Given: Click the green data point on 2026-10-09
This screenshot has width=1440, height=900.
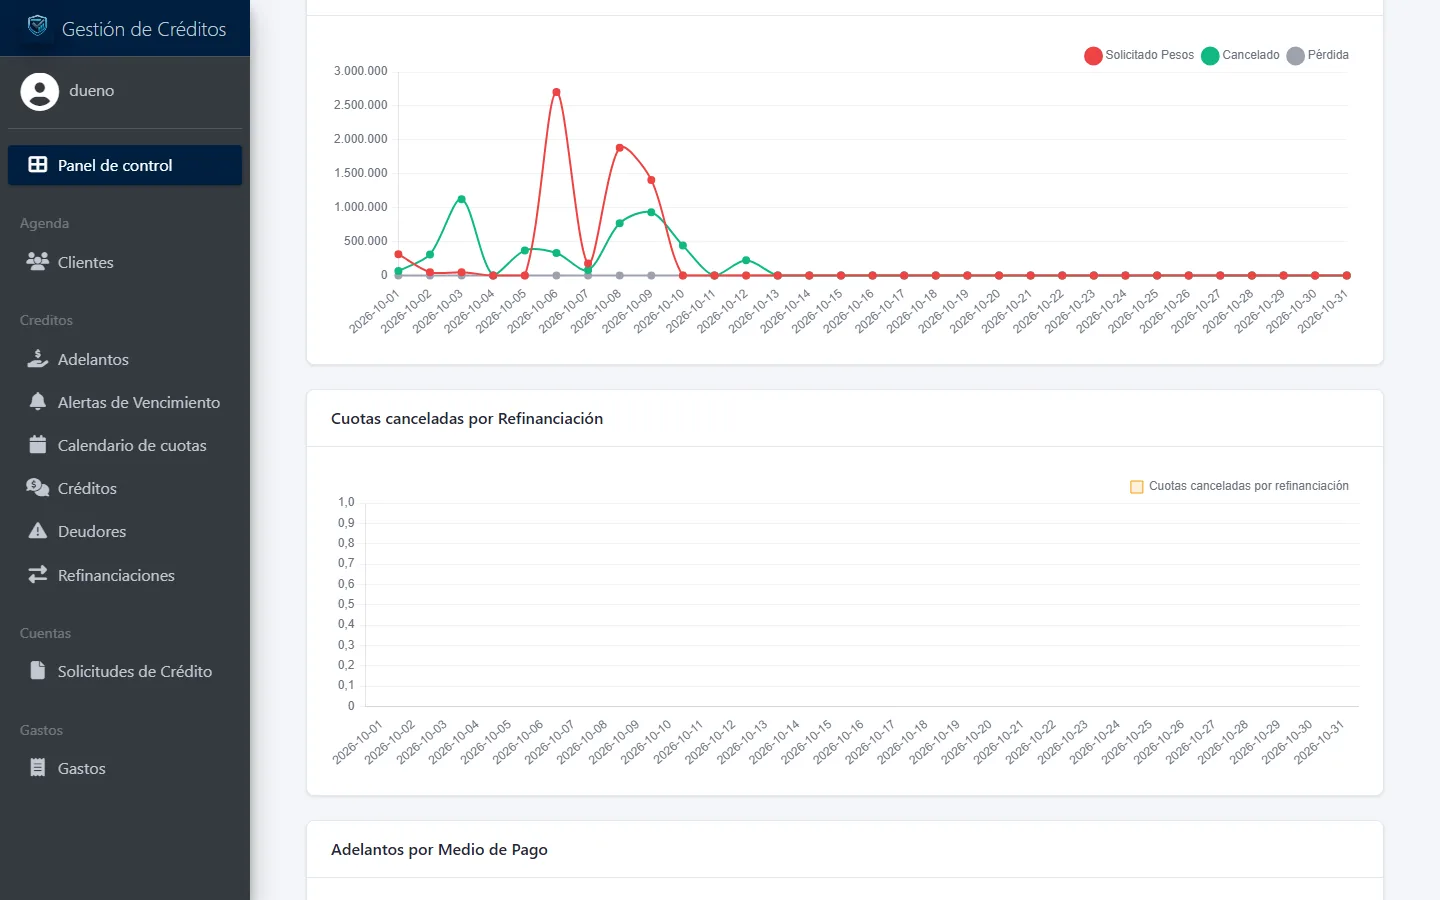Looking at the screenshot, I should [652, 212].
